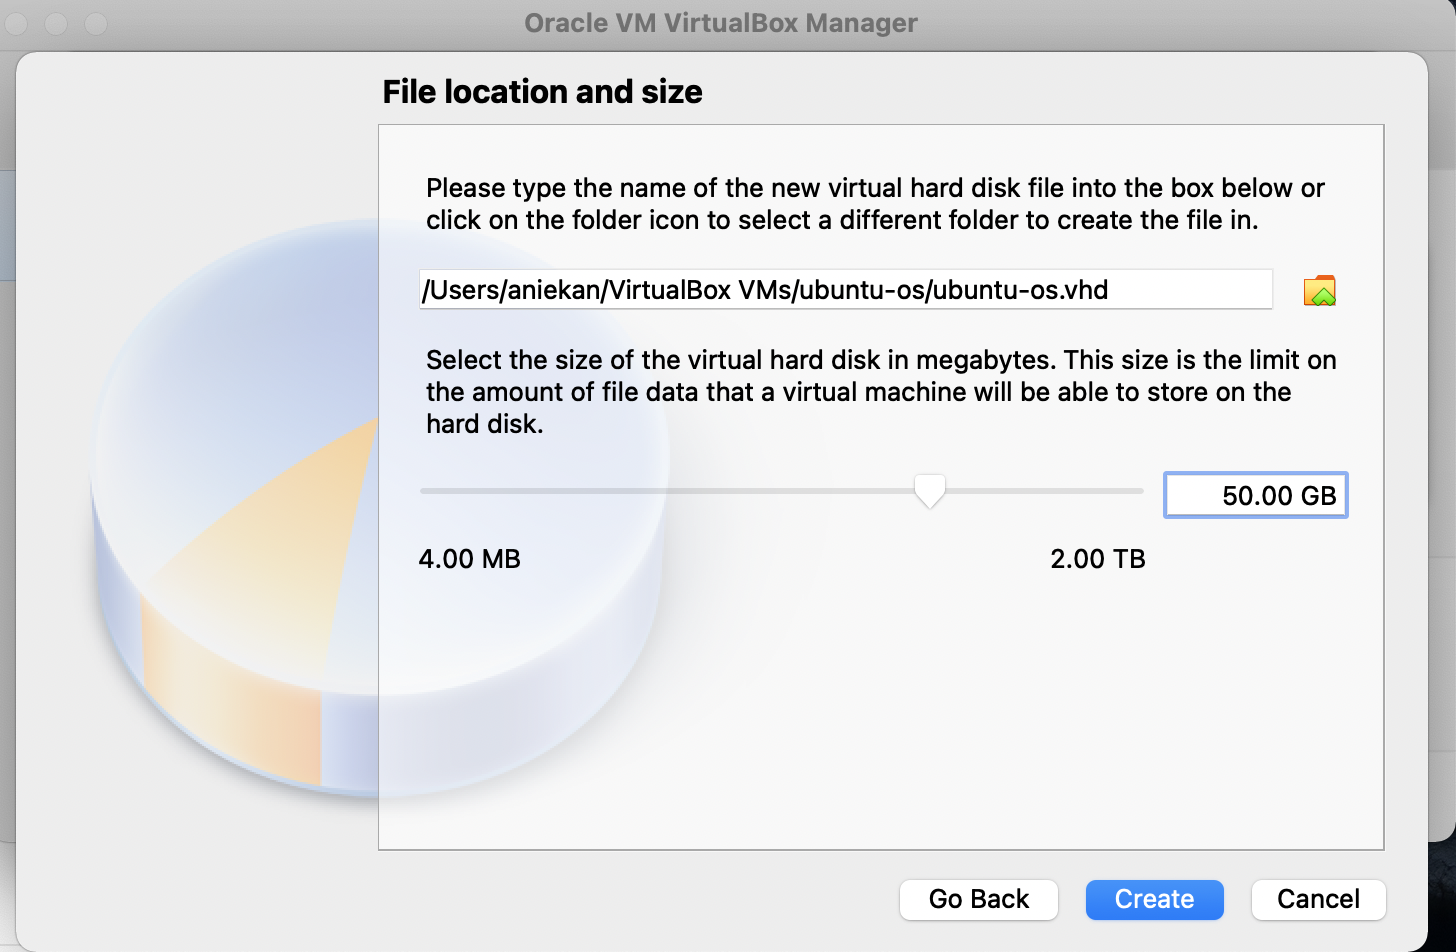Open the folder icon to choose location
Image resolution: width=1456 pixels, height=952 pixels.
point(1320,291)
